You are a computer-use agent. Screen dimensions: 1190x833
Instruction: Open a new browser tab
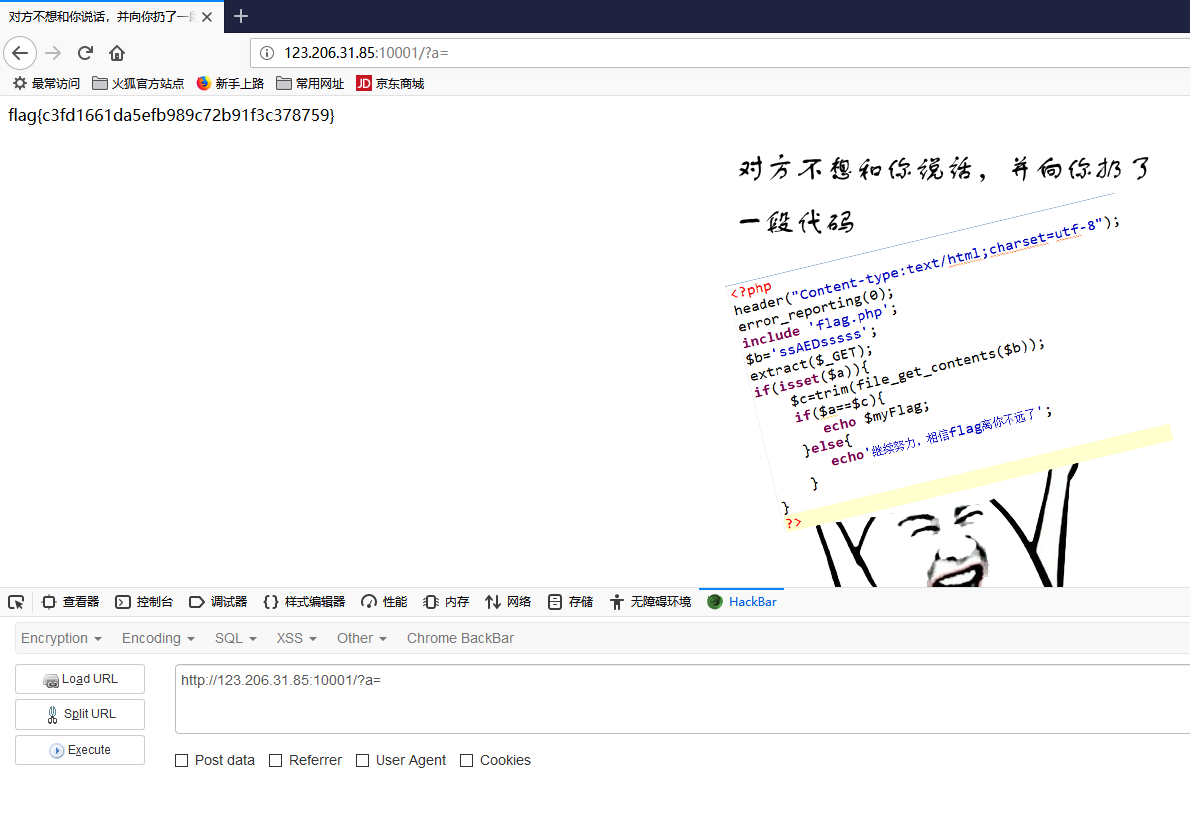(241, 16)
